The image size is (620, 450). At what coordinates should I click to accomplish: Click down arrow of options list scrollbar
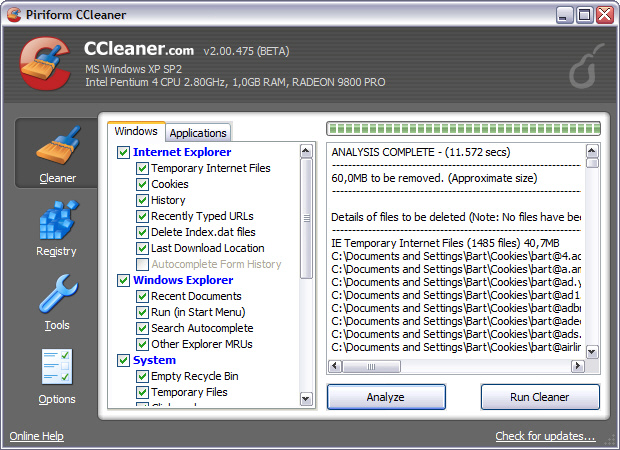point(306,399)
